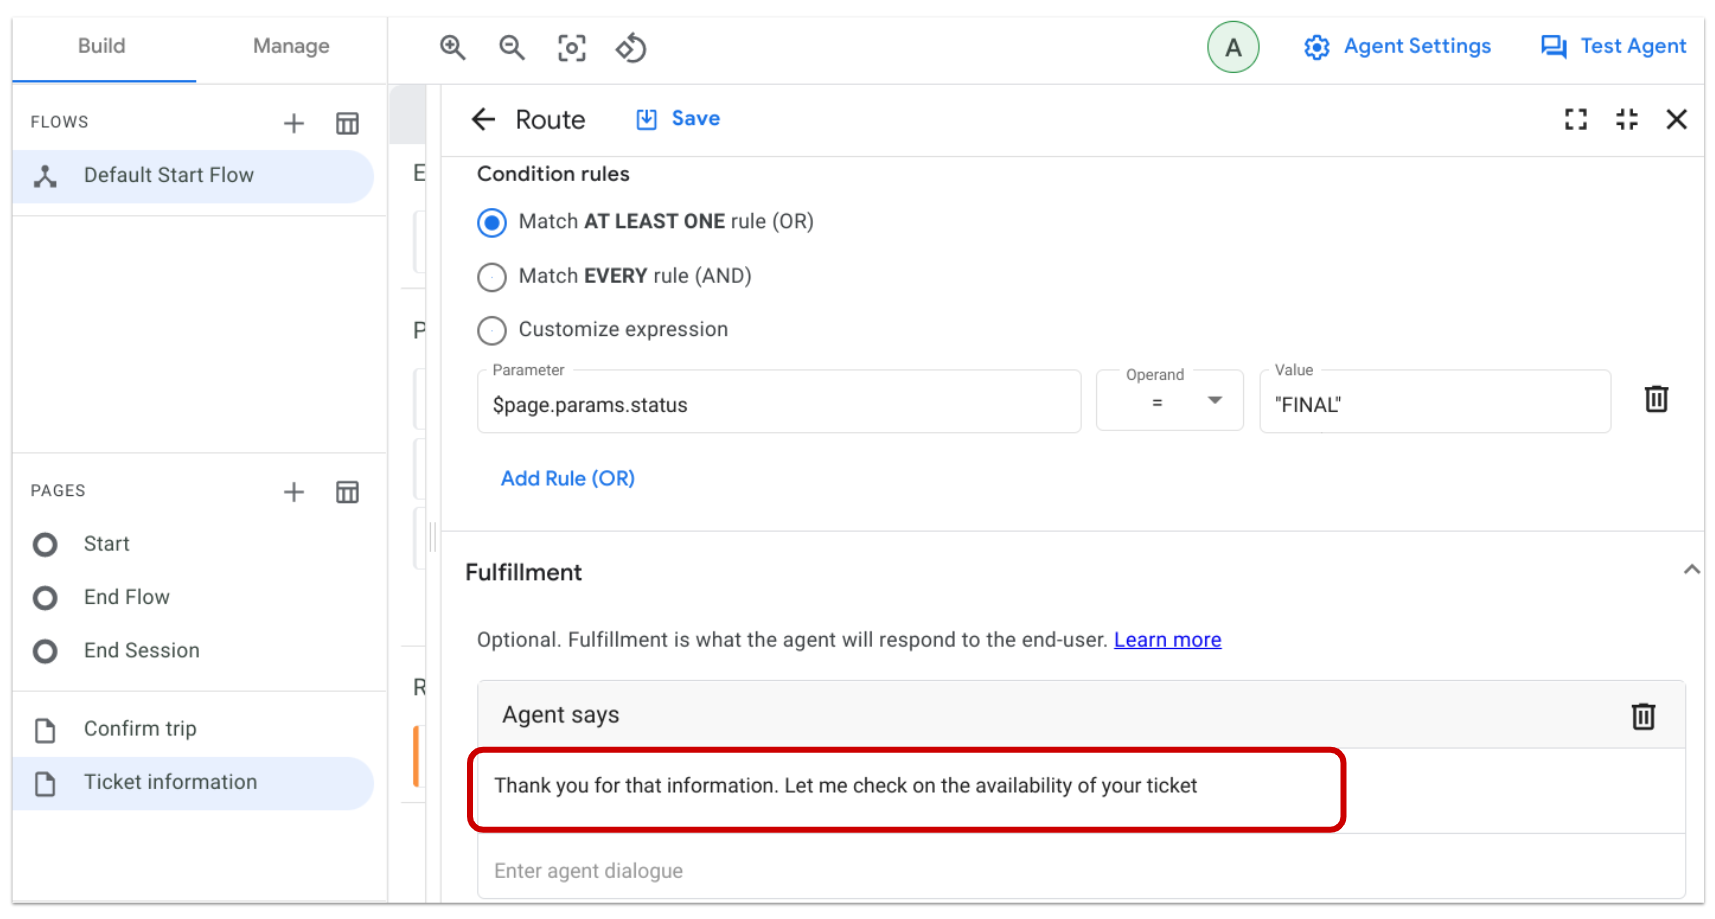
Task: Open the Ticket information page
Action: 169,782
